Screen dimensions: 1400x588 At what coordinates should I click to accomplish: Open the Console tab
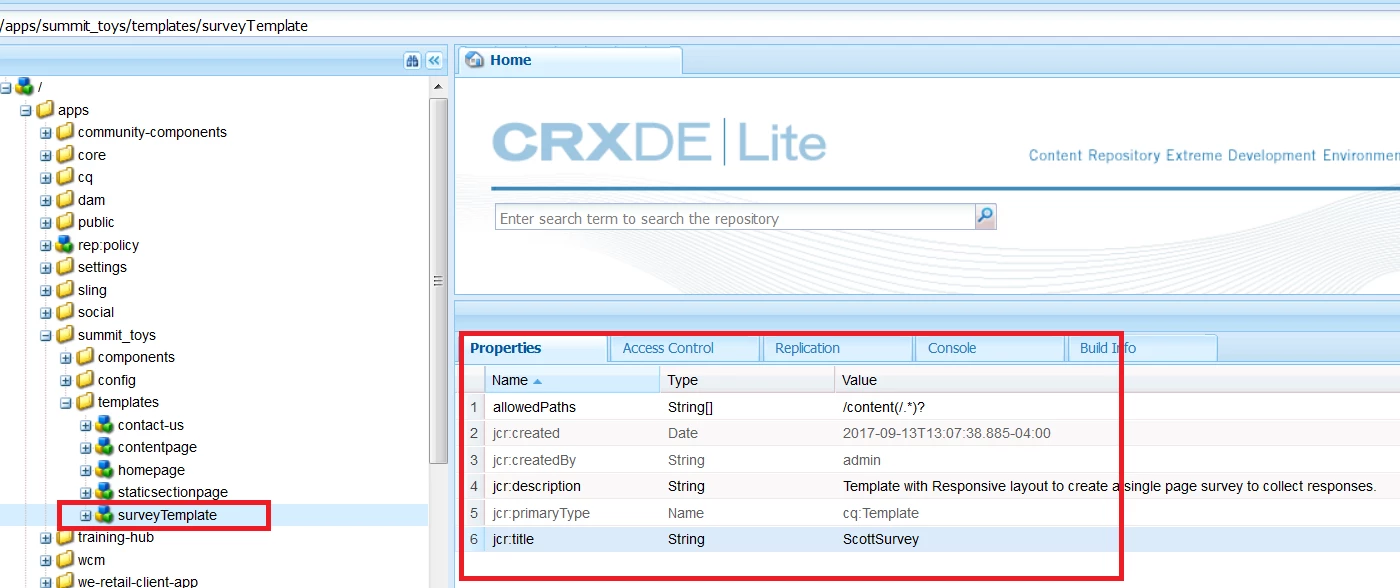click(989, 348)
